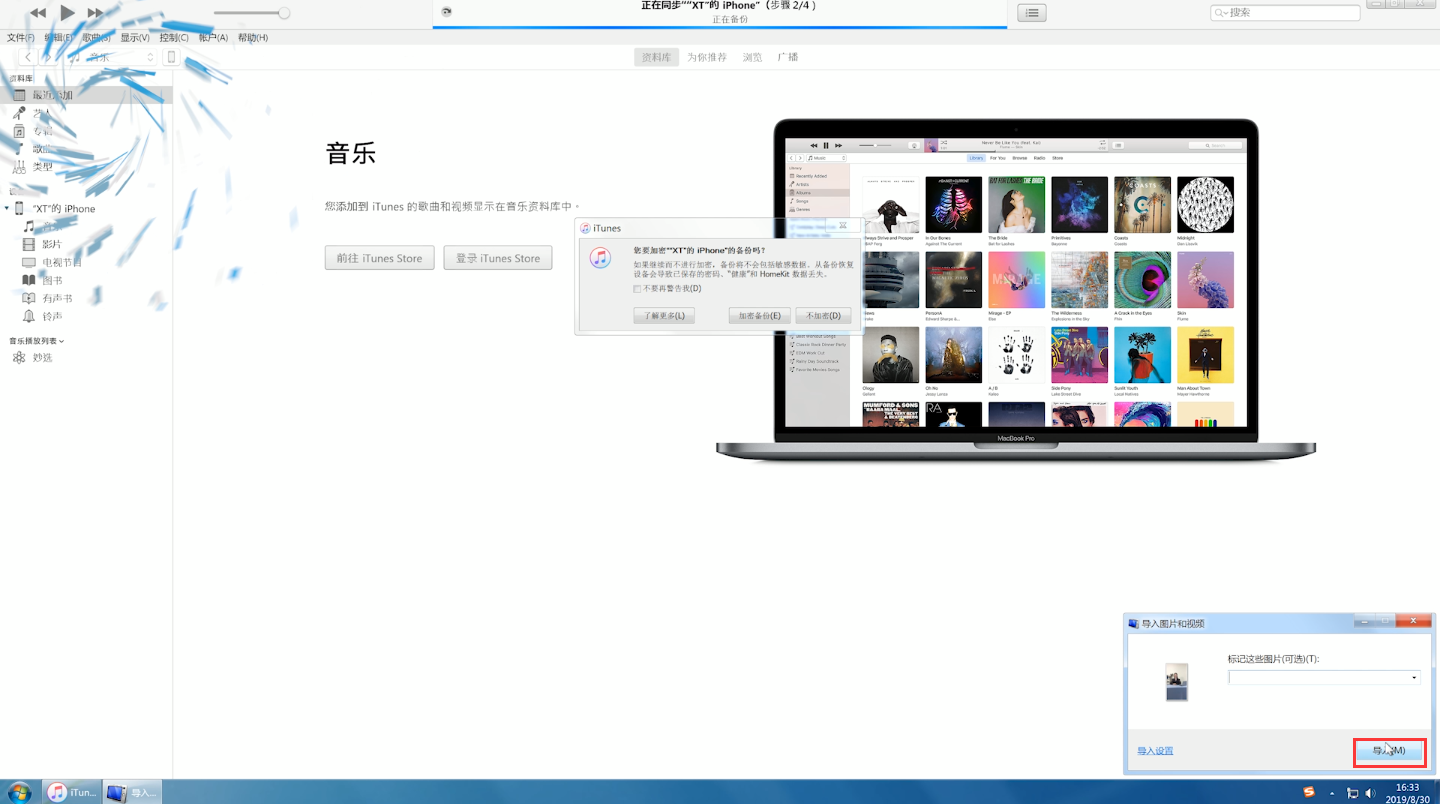Screen dimensions: 1440x804
Task: Open the 帮助(H) menu
Action: (x=253, y=38)
